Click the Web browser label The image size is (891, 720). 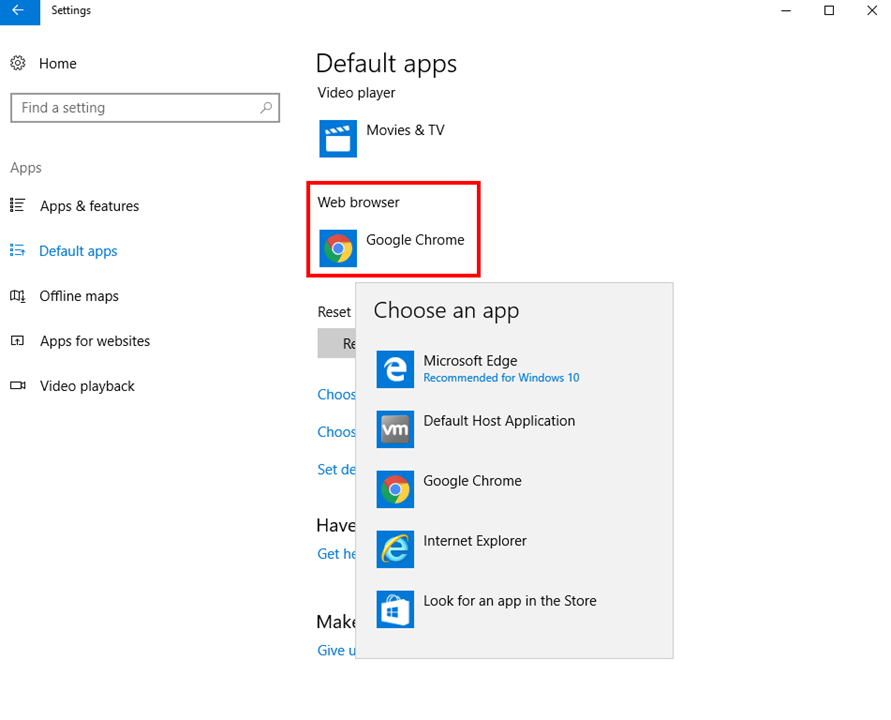point(359,202)
